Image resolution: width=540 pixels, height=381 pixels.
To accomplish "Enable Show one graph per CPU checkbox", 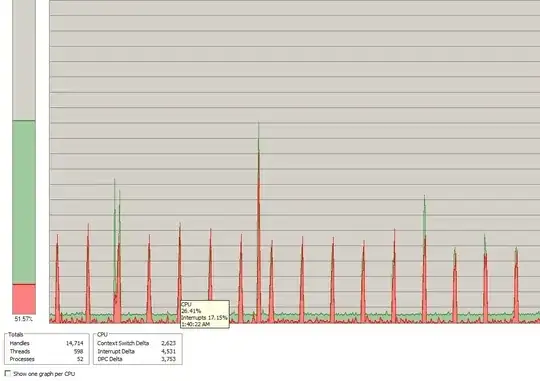I will [8, 373].
